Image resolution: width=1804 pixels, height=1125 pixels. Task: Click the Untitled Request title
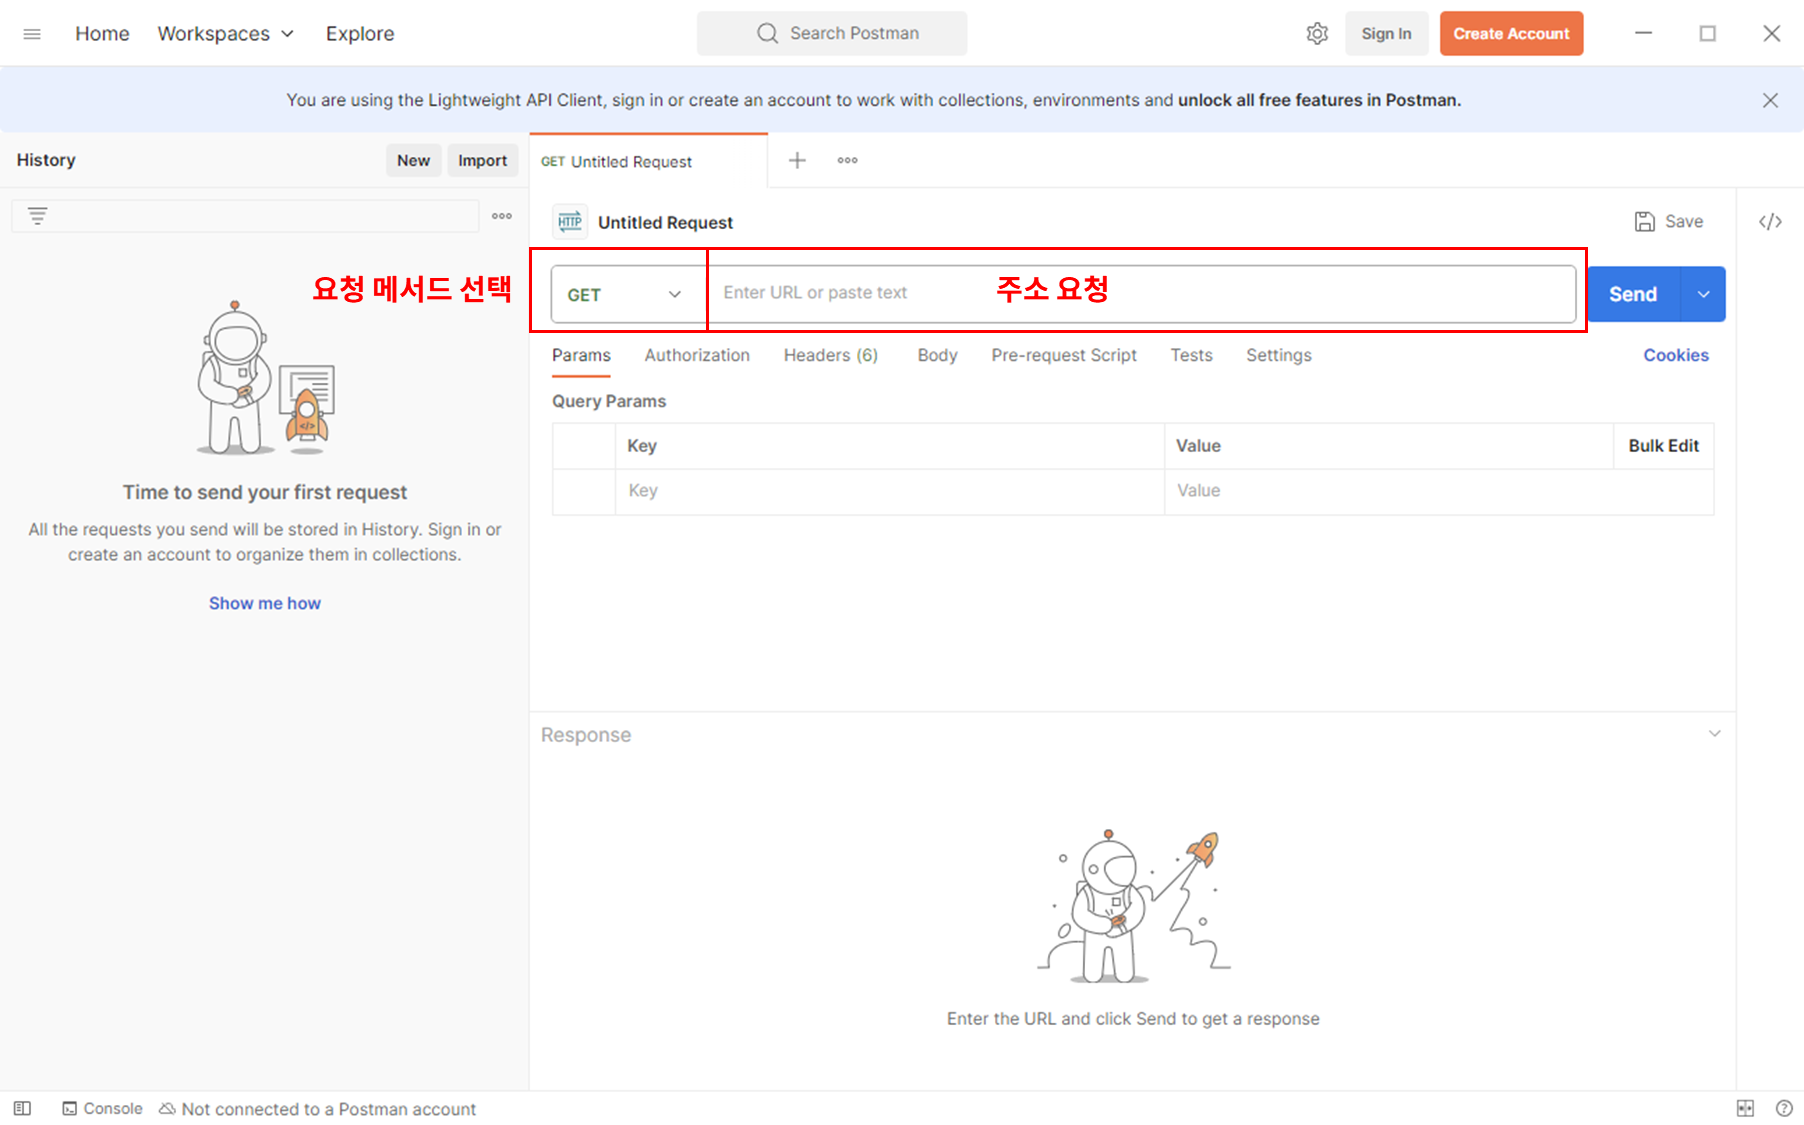tap(665, 222)
